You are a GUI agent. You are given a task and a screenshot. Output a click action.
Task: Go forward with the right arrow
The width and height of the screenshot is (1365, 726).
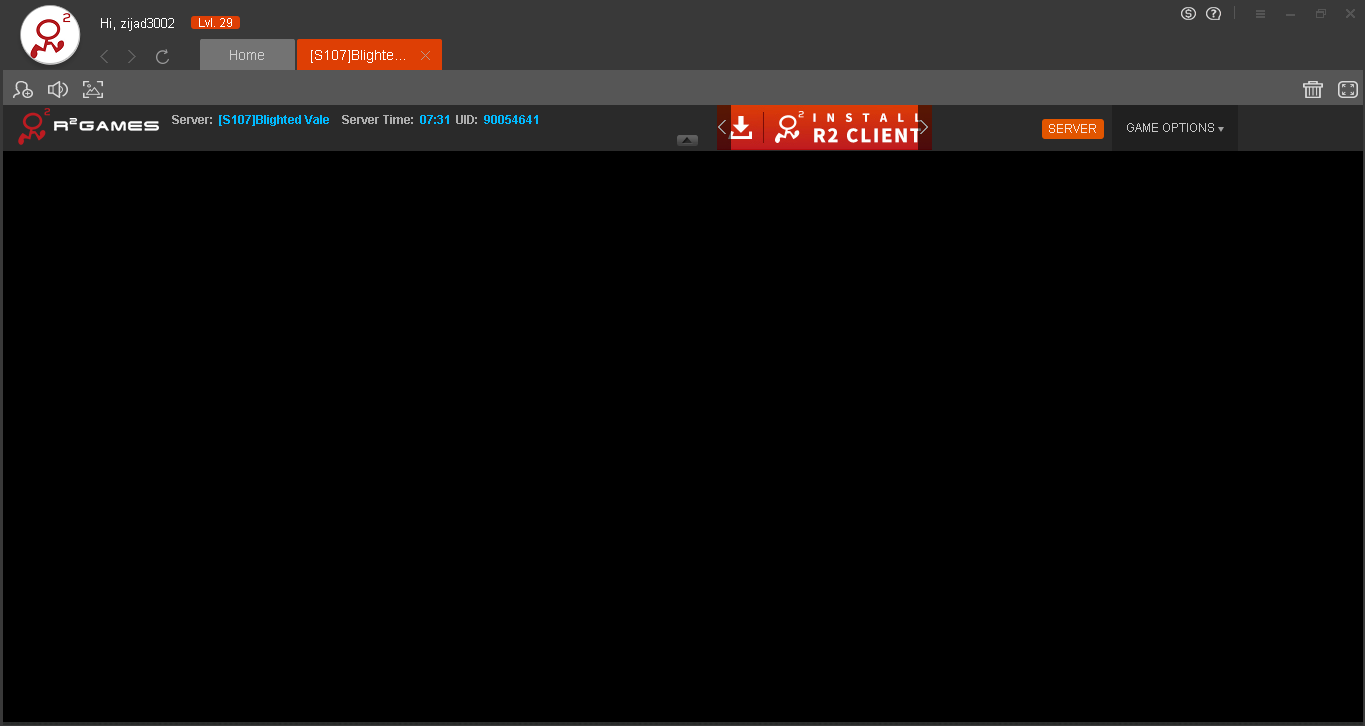tap(132, 56)
